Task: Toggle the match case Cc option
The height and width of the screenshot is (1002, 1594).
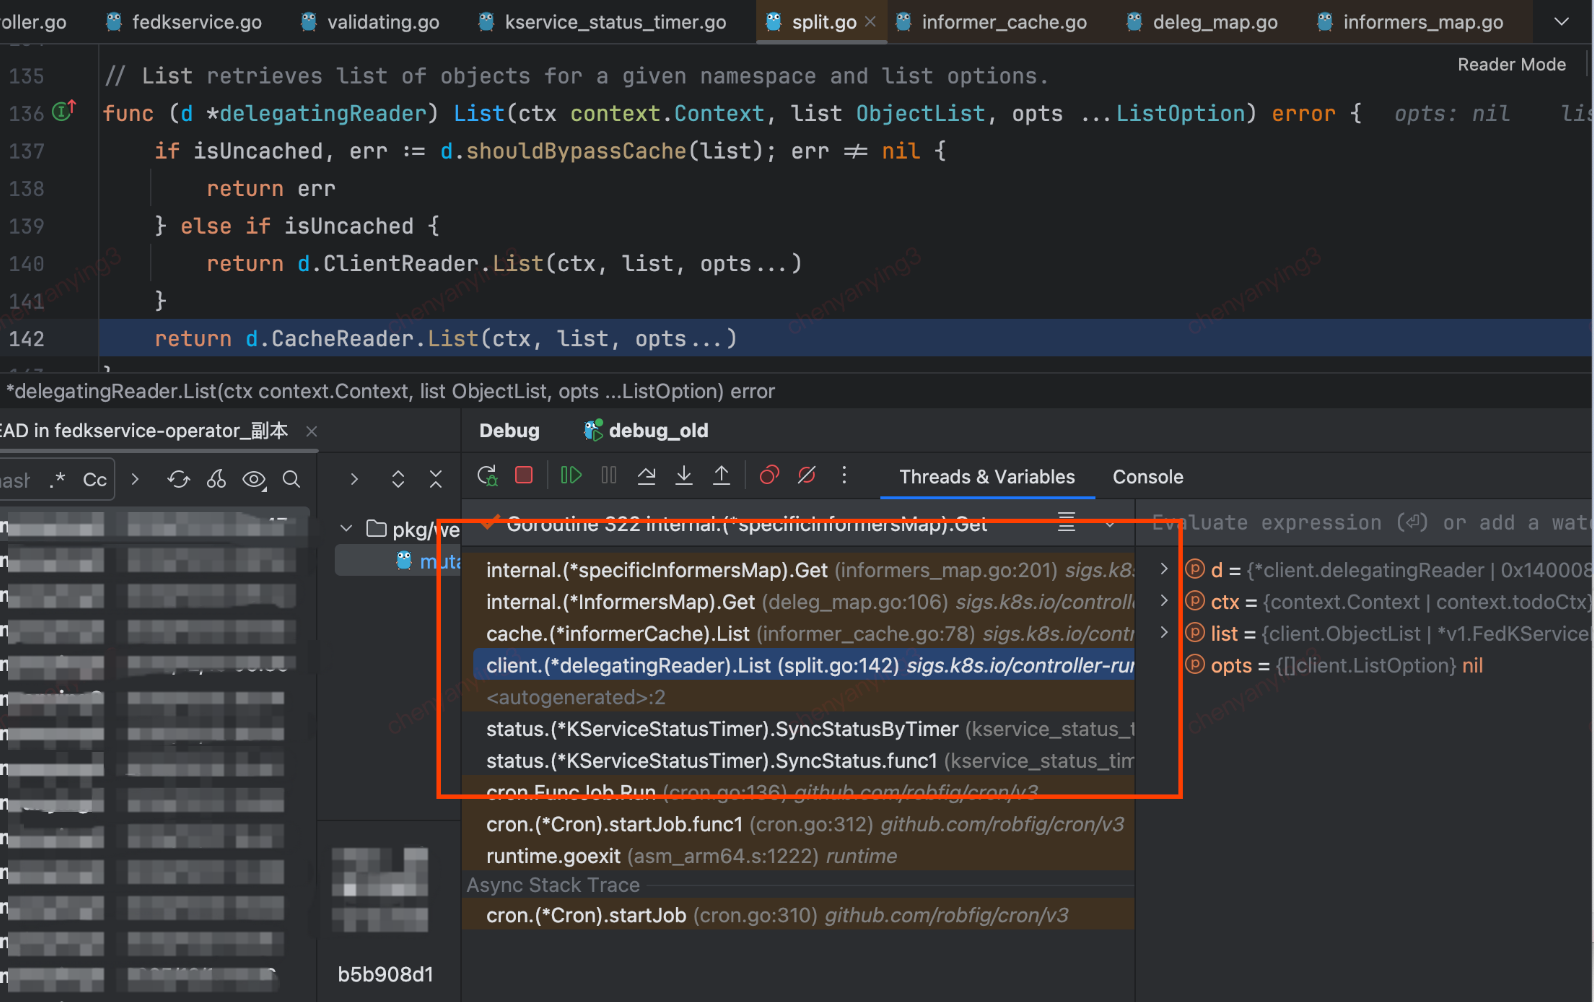Action: [x=95, y=480]
